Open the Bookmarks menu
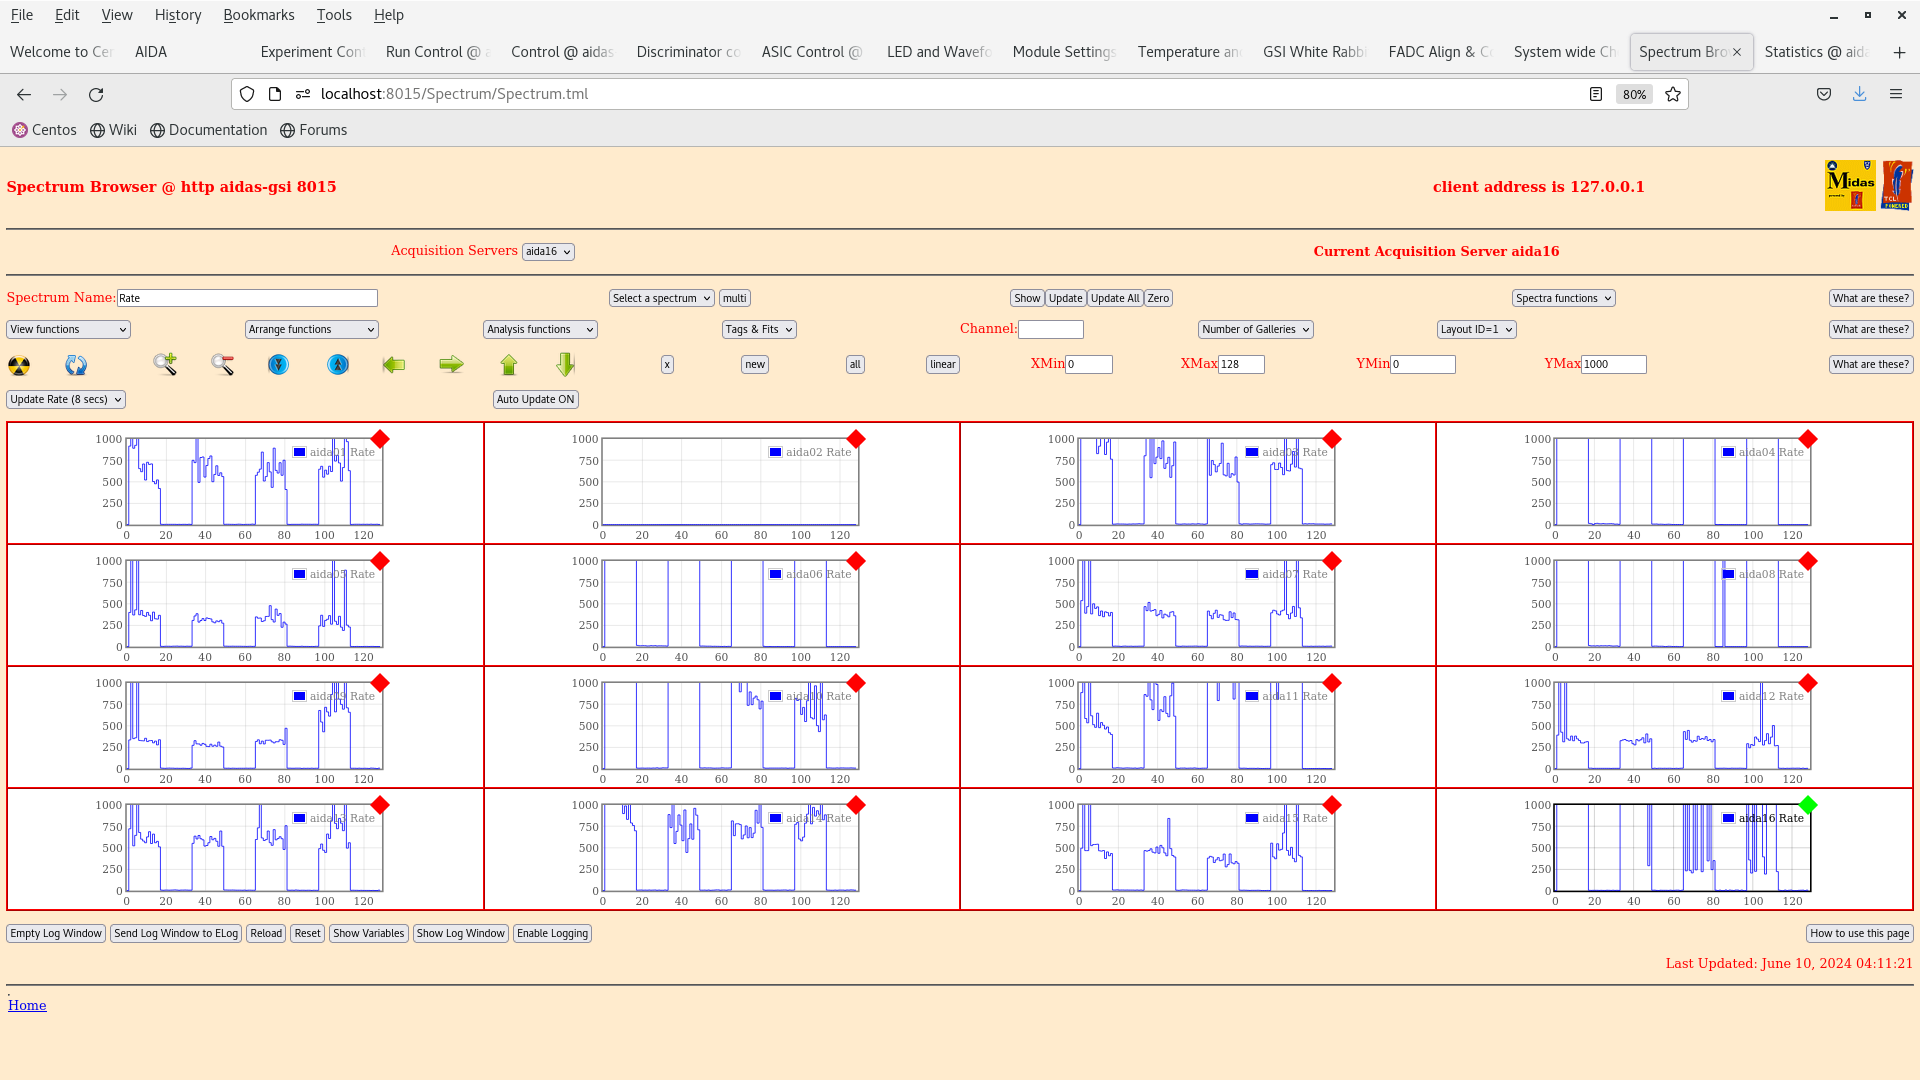Image resolution: width=1920 pixels, height=1080 pixels. (x=258, y=15)
